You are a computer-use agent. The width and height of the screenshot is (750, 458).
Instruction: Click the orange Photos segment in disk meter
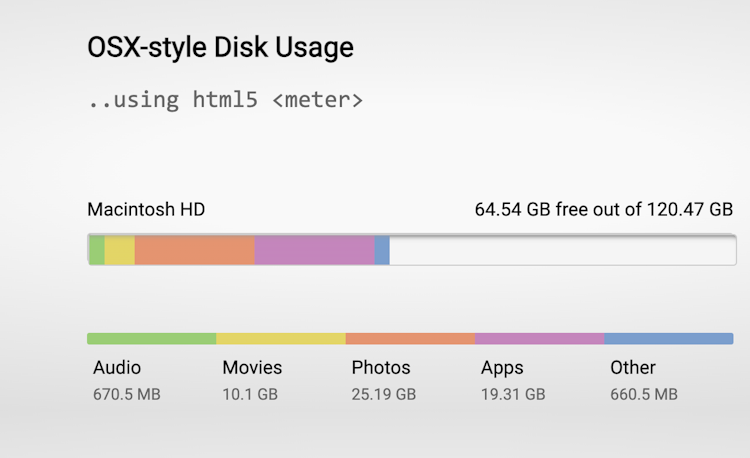[195, 250]
